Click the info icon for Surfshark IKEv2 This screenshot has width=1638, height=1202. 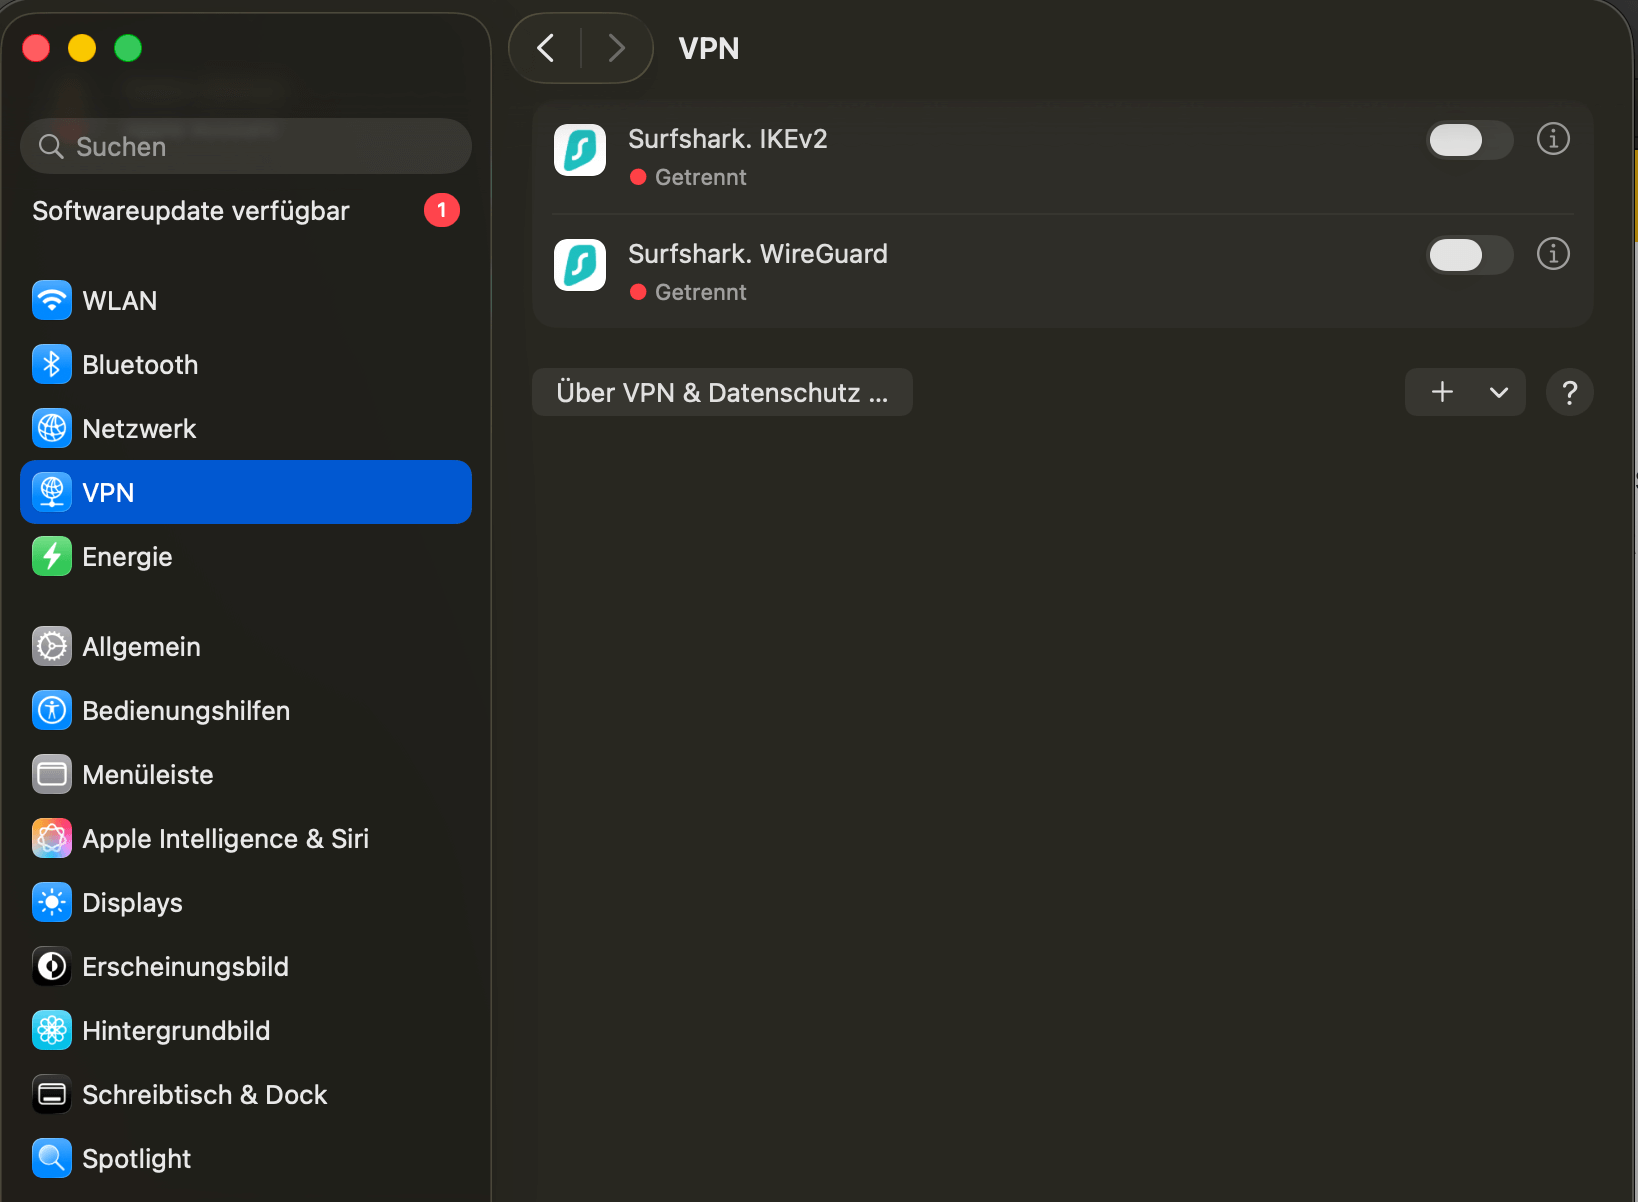tap(1553, 139)
